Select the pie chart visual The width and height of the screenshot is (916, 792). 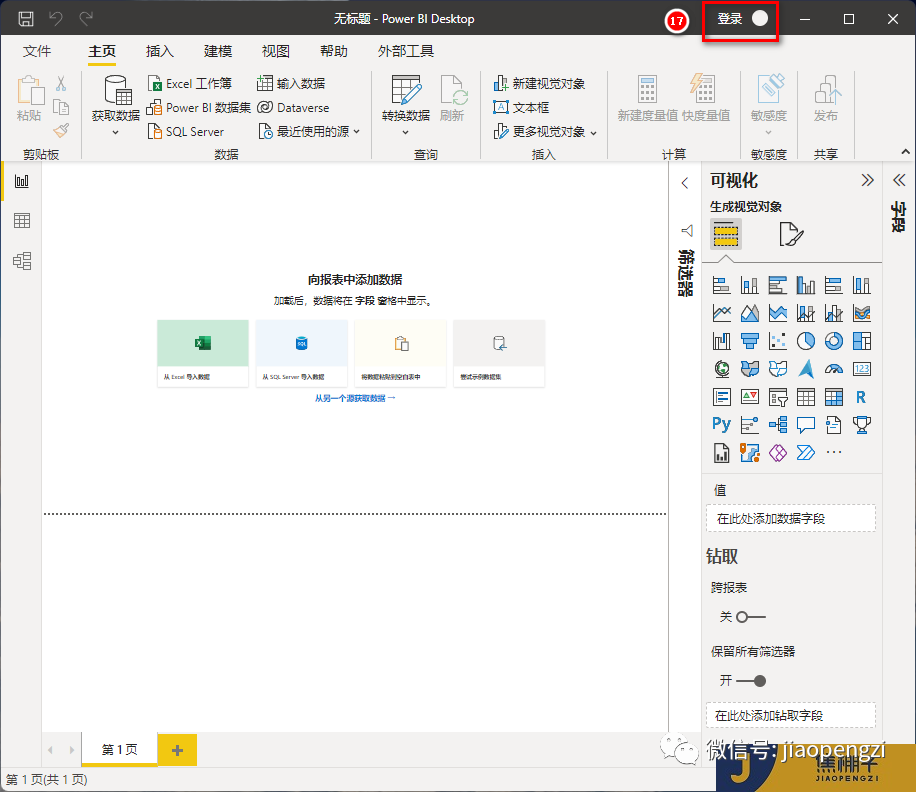click(x=806, y=341)
